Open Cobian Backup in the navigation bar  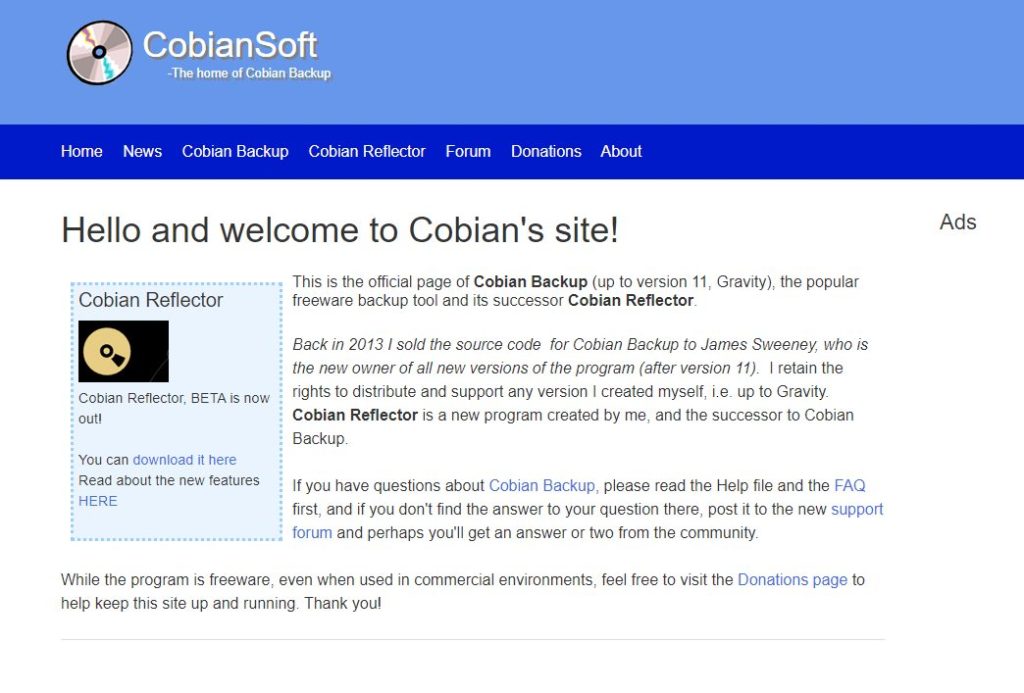235,152
